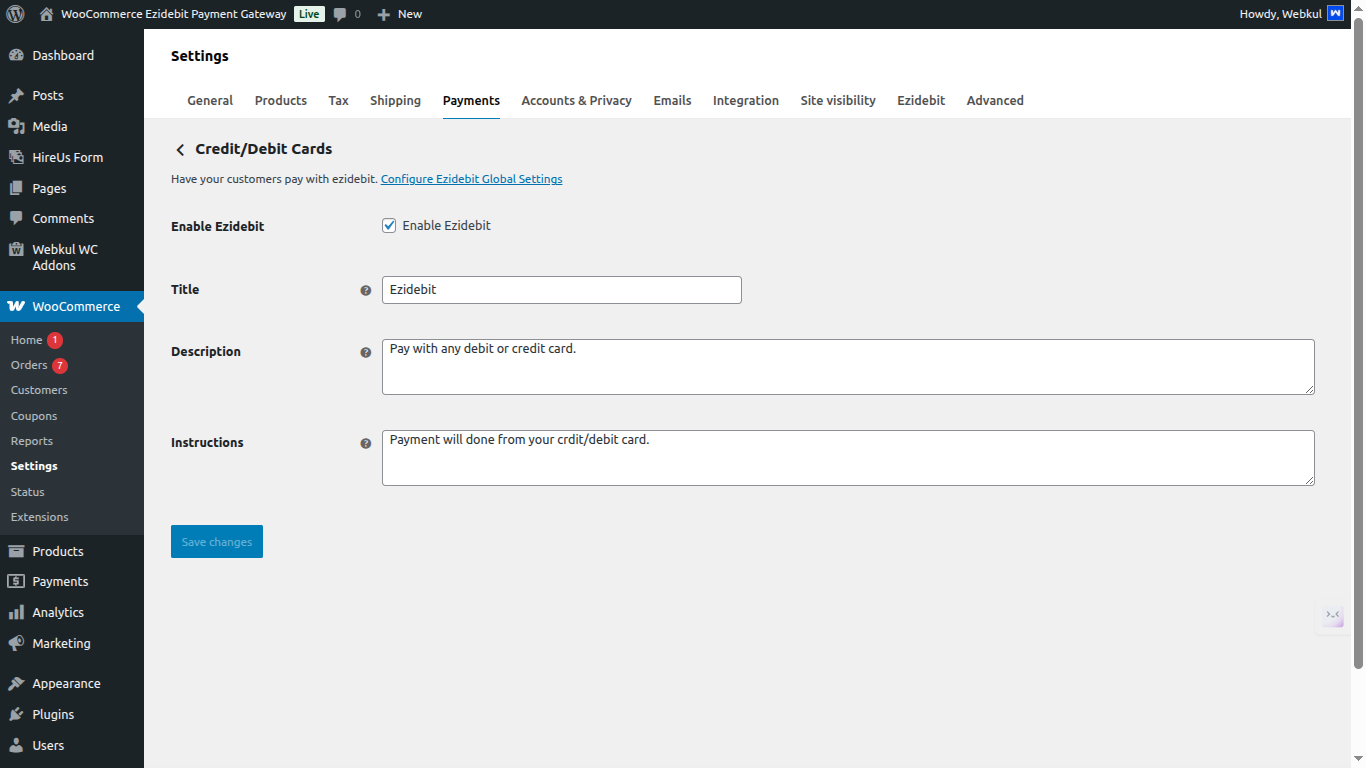The height and width of the screenshot is (768, 1366).
Task: Open the Appearance sidebar icon
Action: (17, 683)
